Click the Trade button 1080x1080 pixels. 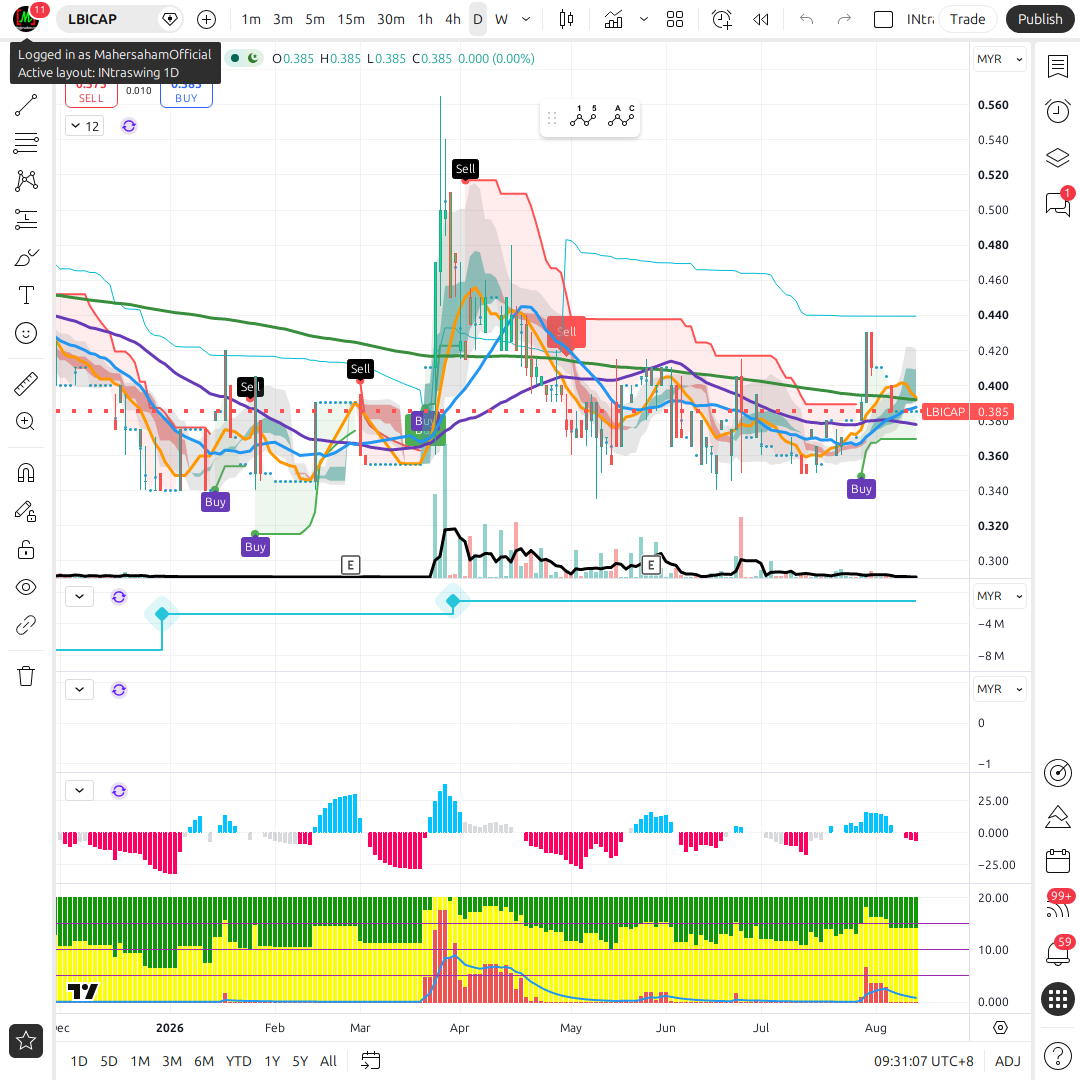click(967, 19)
